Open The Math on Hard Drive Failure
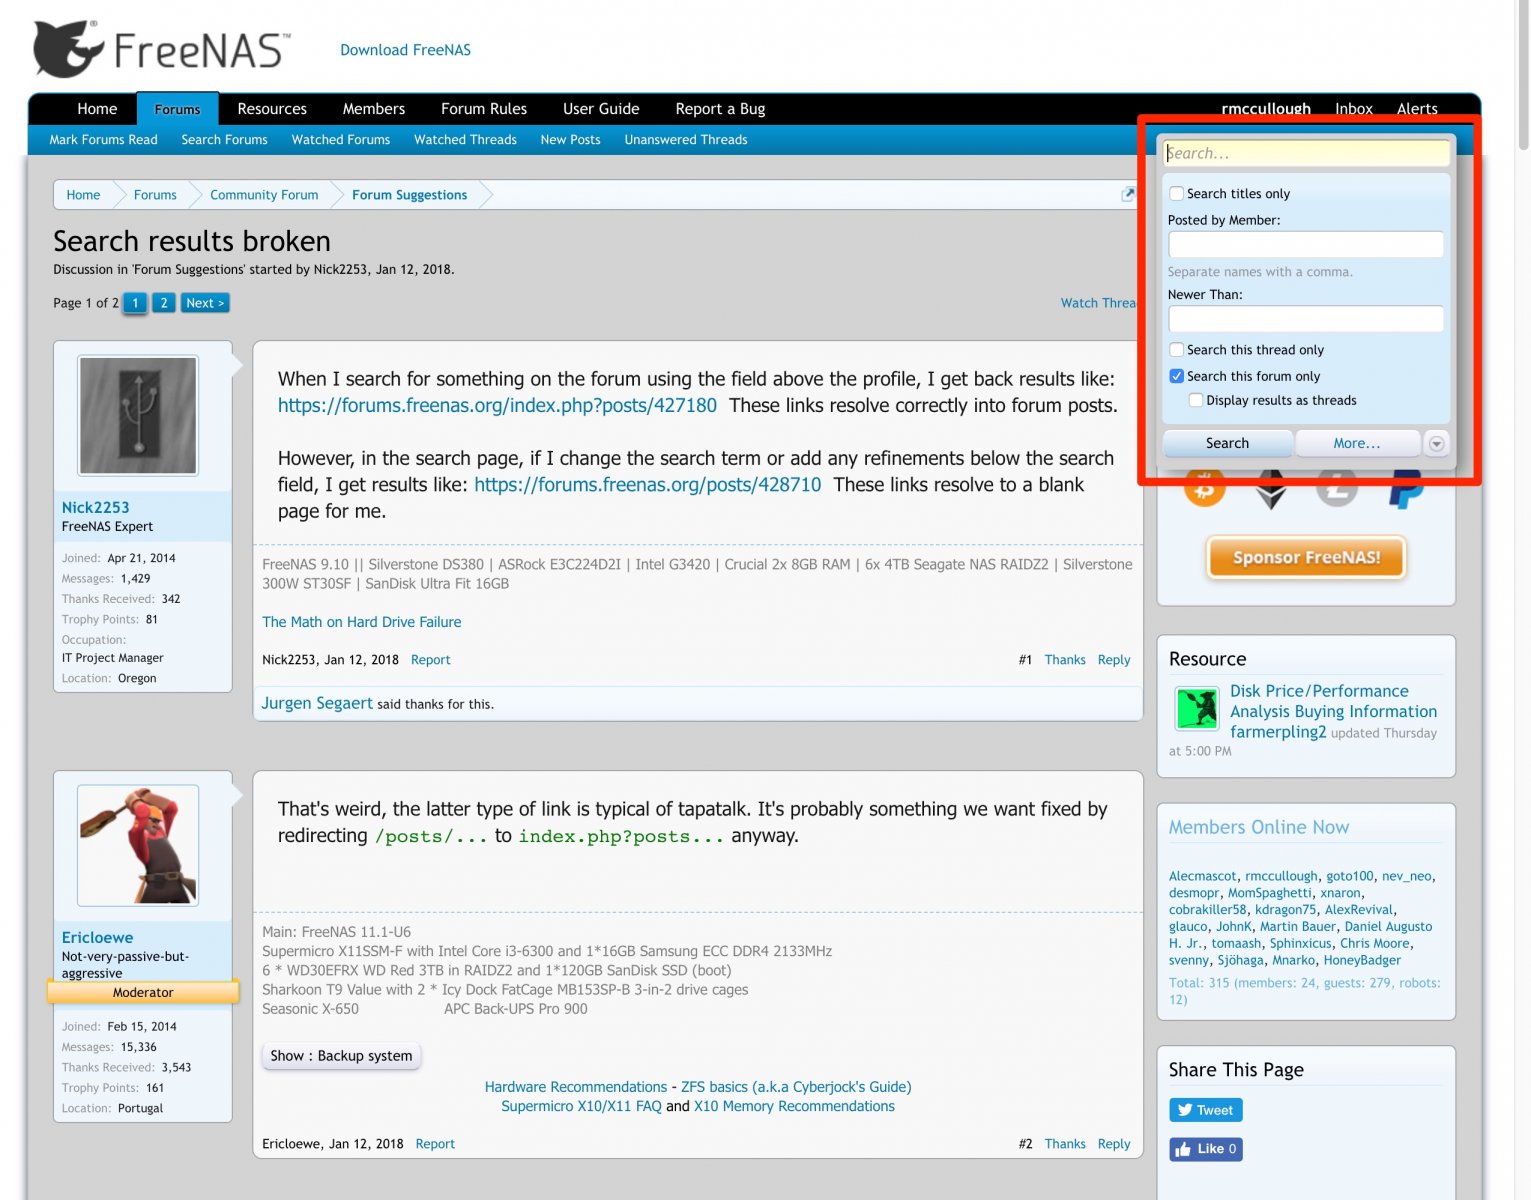 [x=361, y=622]
